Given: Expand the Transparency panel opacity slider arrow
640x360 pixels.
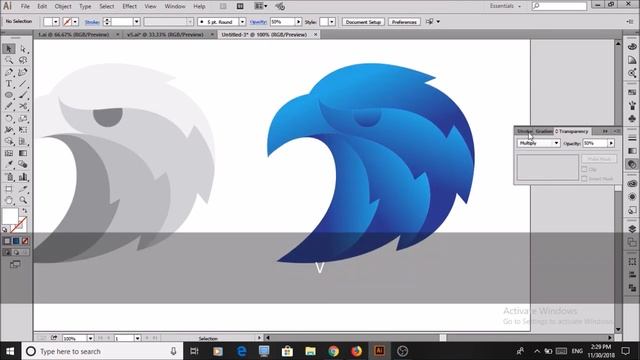Looking at the screenshot, I should pyautogui.click(x=611, y=143).
